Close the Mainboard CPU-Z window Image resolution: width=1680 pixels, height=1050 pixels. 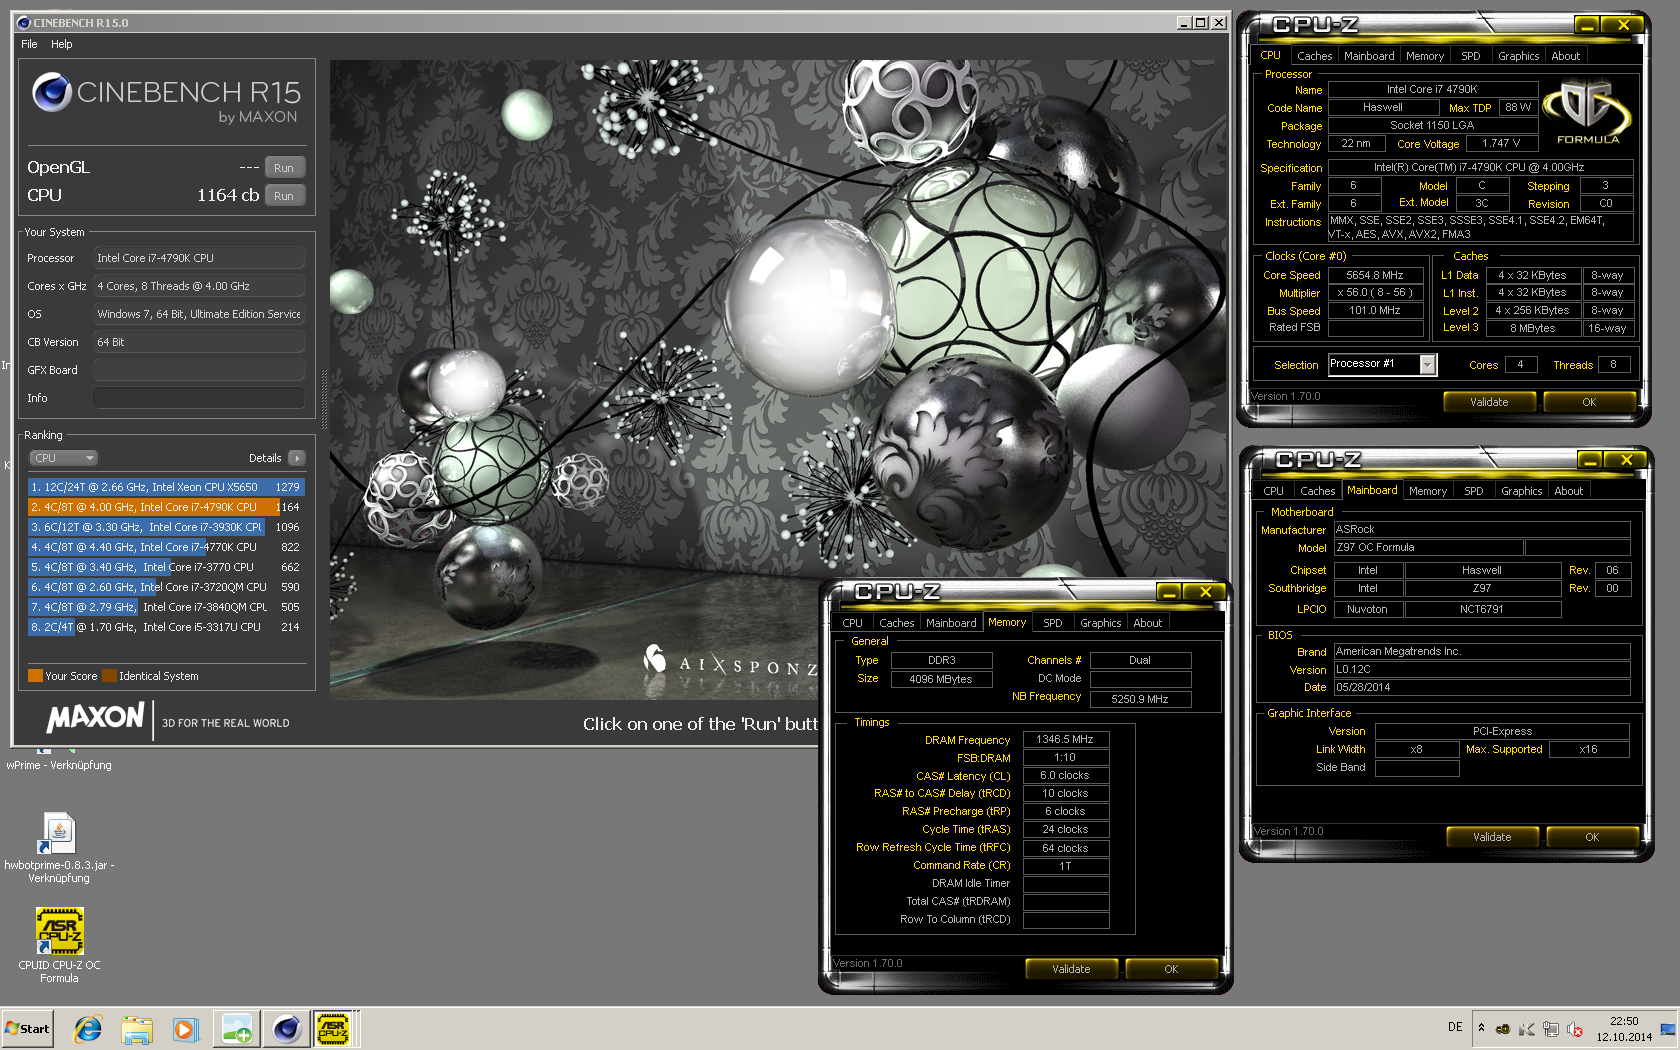(x=1626, y=460)
